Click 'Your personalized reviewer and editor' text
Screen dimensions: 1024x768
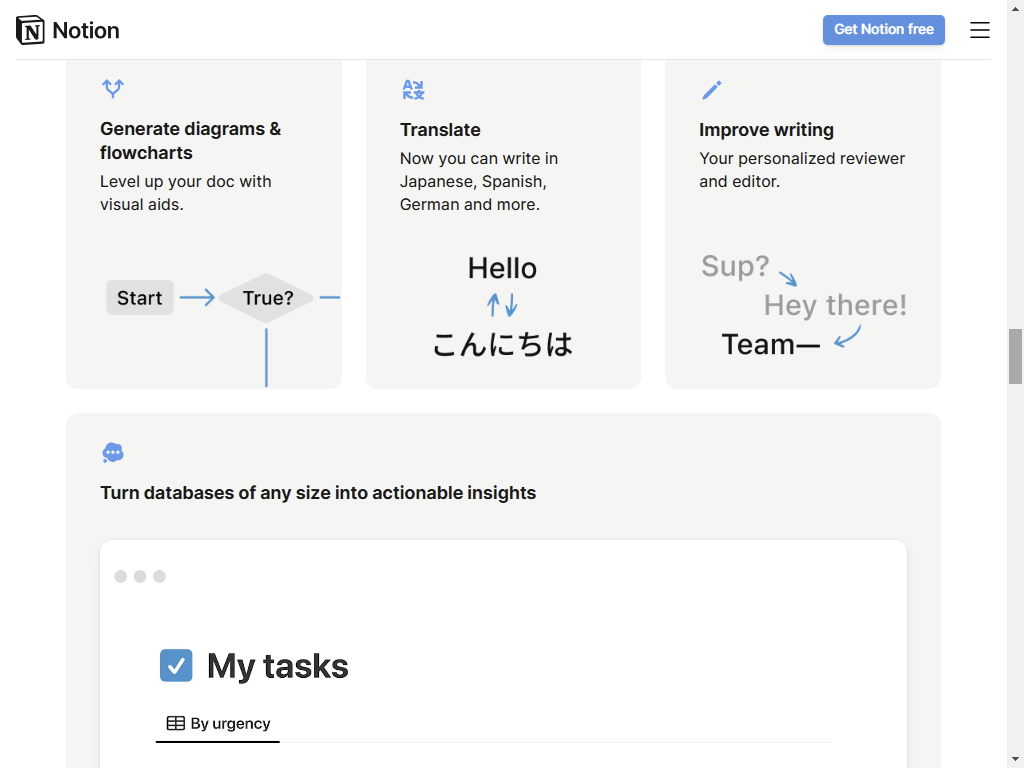(x=802, y=170)
